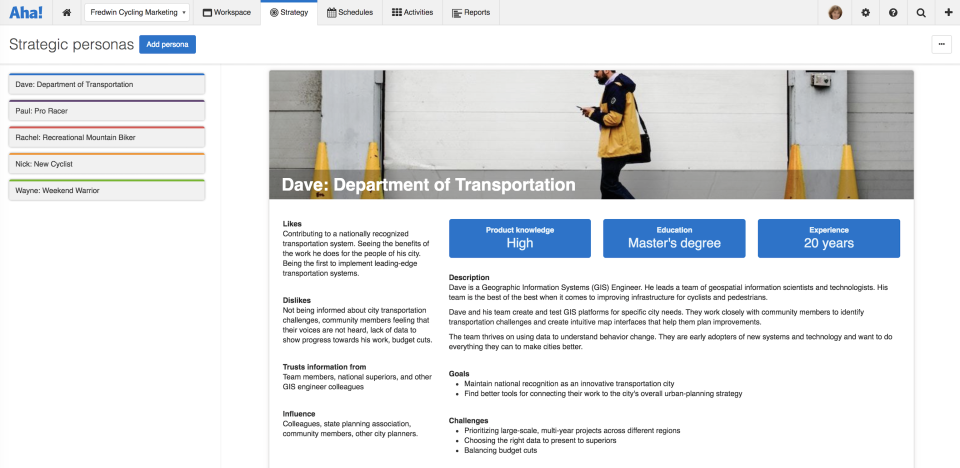Click the Workspace tab window icon

point(207,13)
